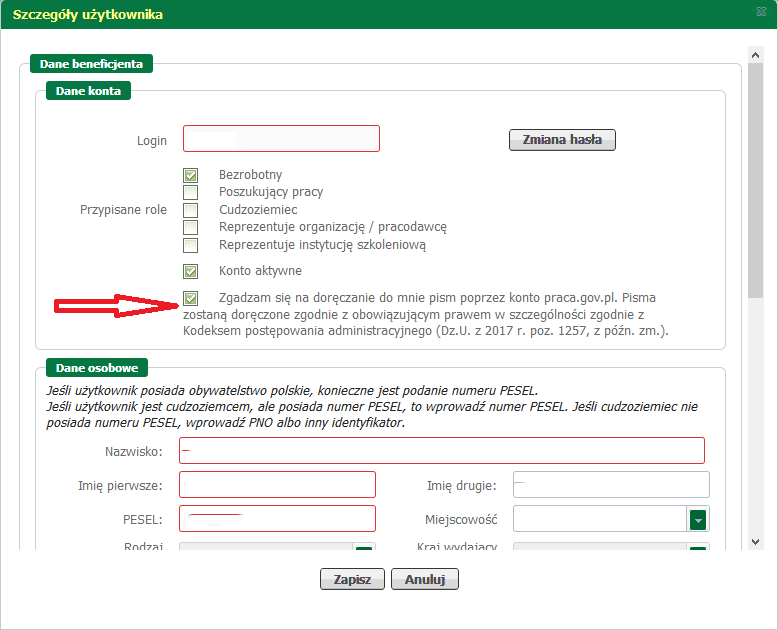Click the scrollbar up arrow
Viewport: 778px width, 630px height.
[756, 55]
